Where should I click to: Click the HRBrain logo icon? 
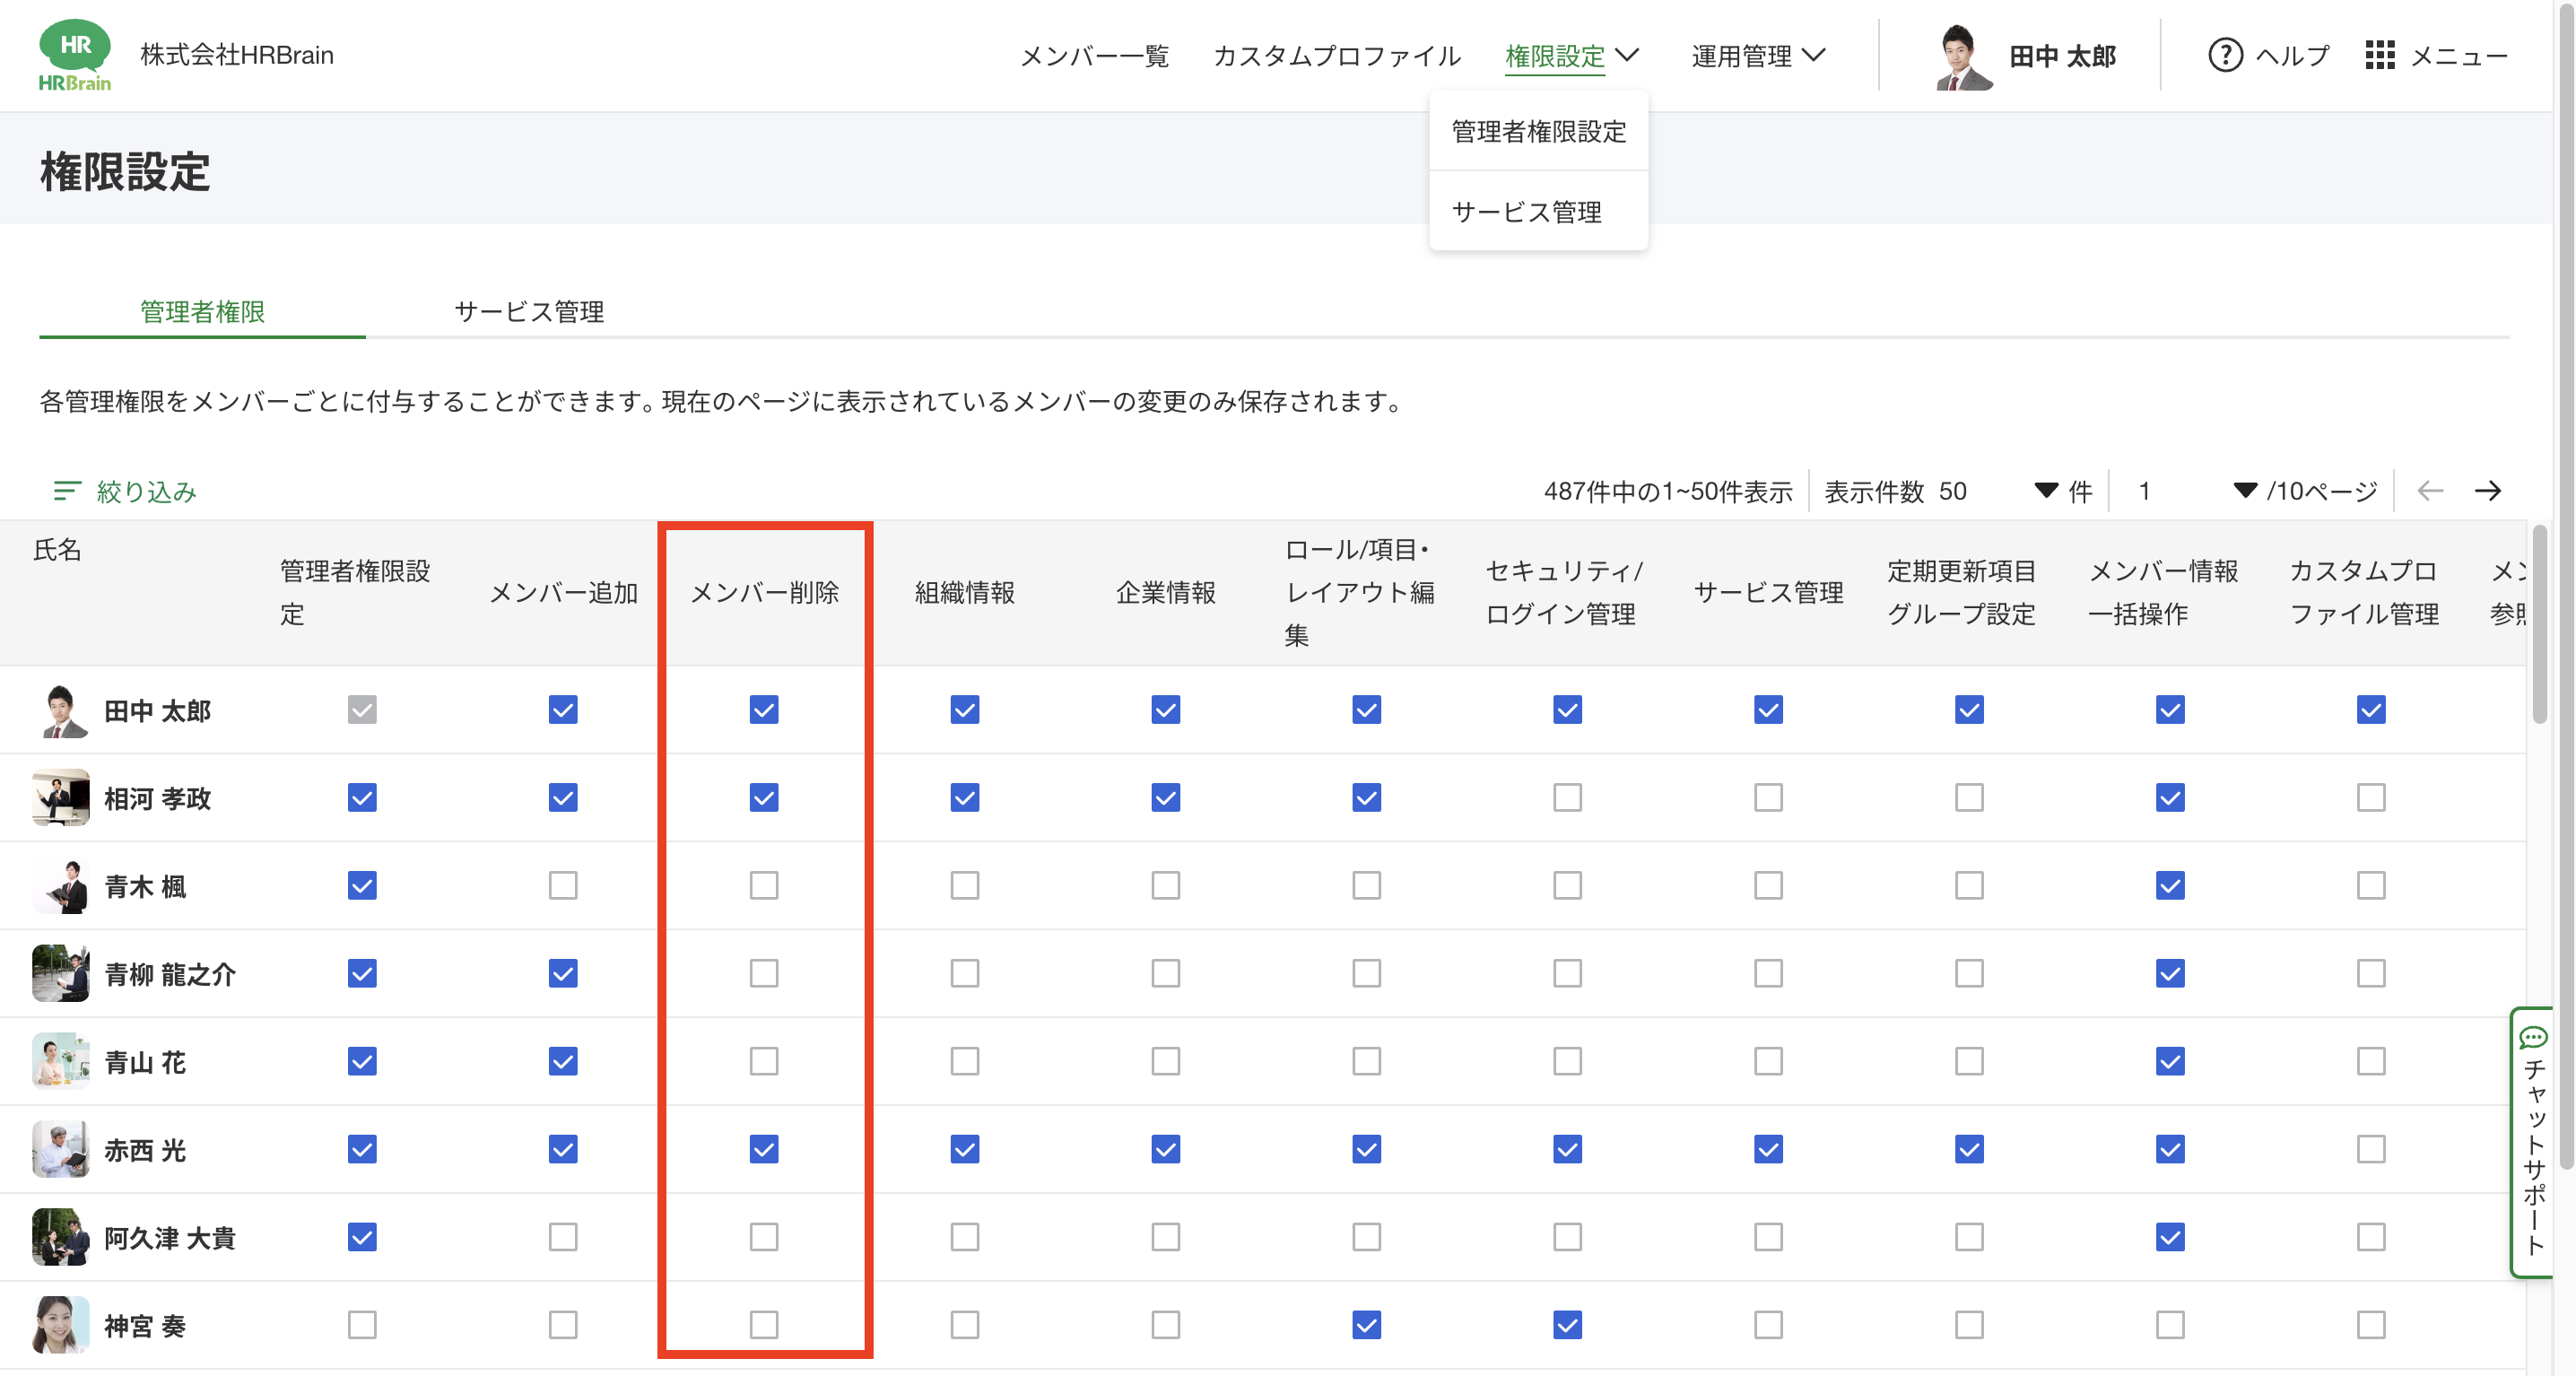point(75,54)
